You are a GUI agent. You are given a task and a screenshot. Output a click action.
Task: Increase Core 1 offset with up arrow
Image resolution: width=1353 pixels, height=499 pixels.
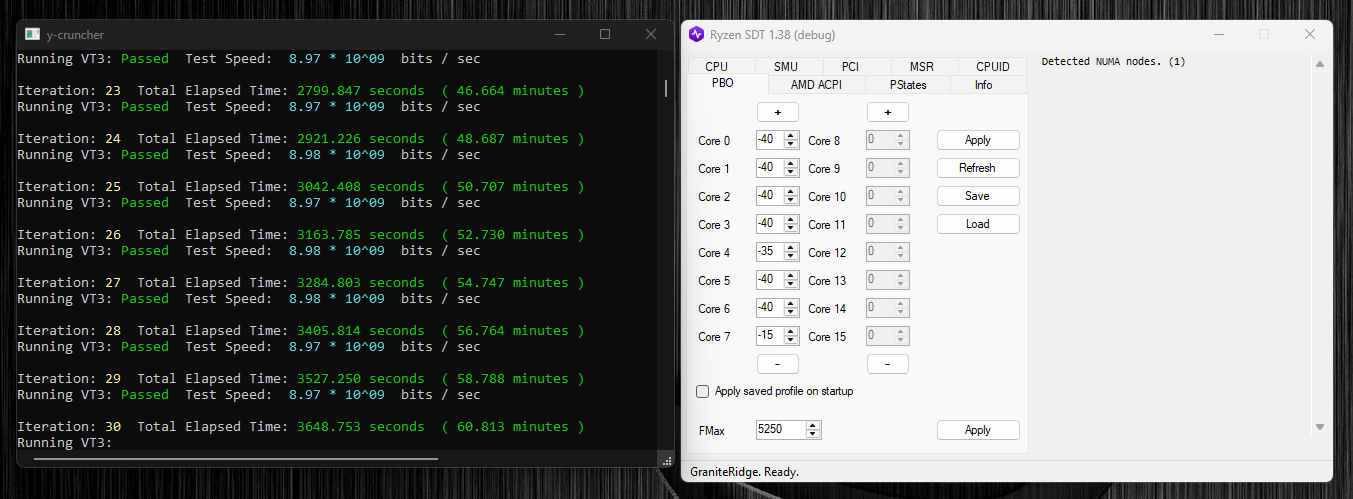point(791,164)
